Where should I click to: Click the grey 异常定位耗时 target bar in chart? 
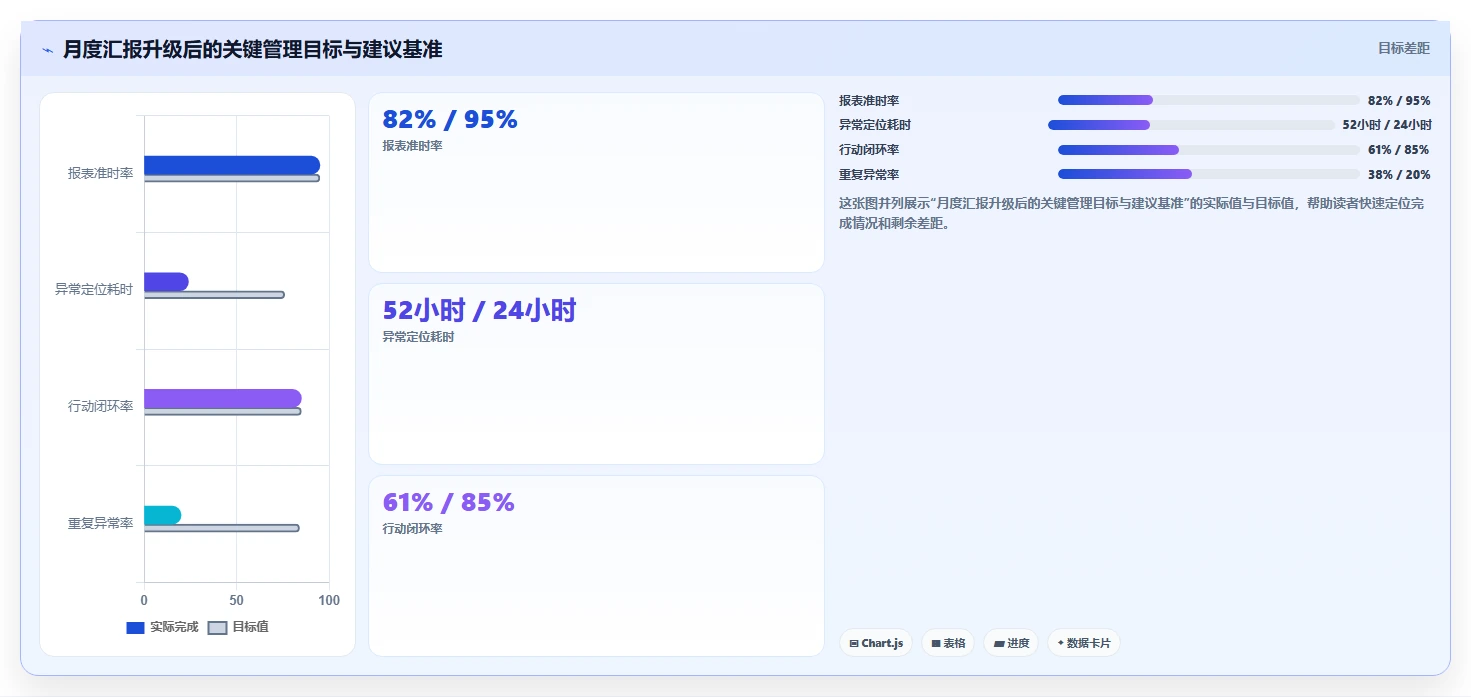pyautogui.click(x=214, y=295)
